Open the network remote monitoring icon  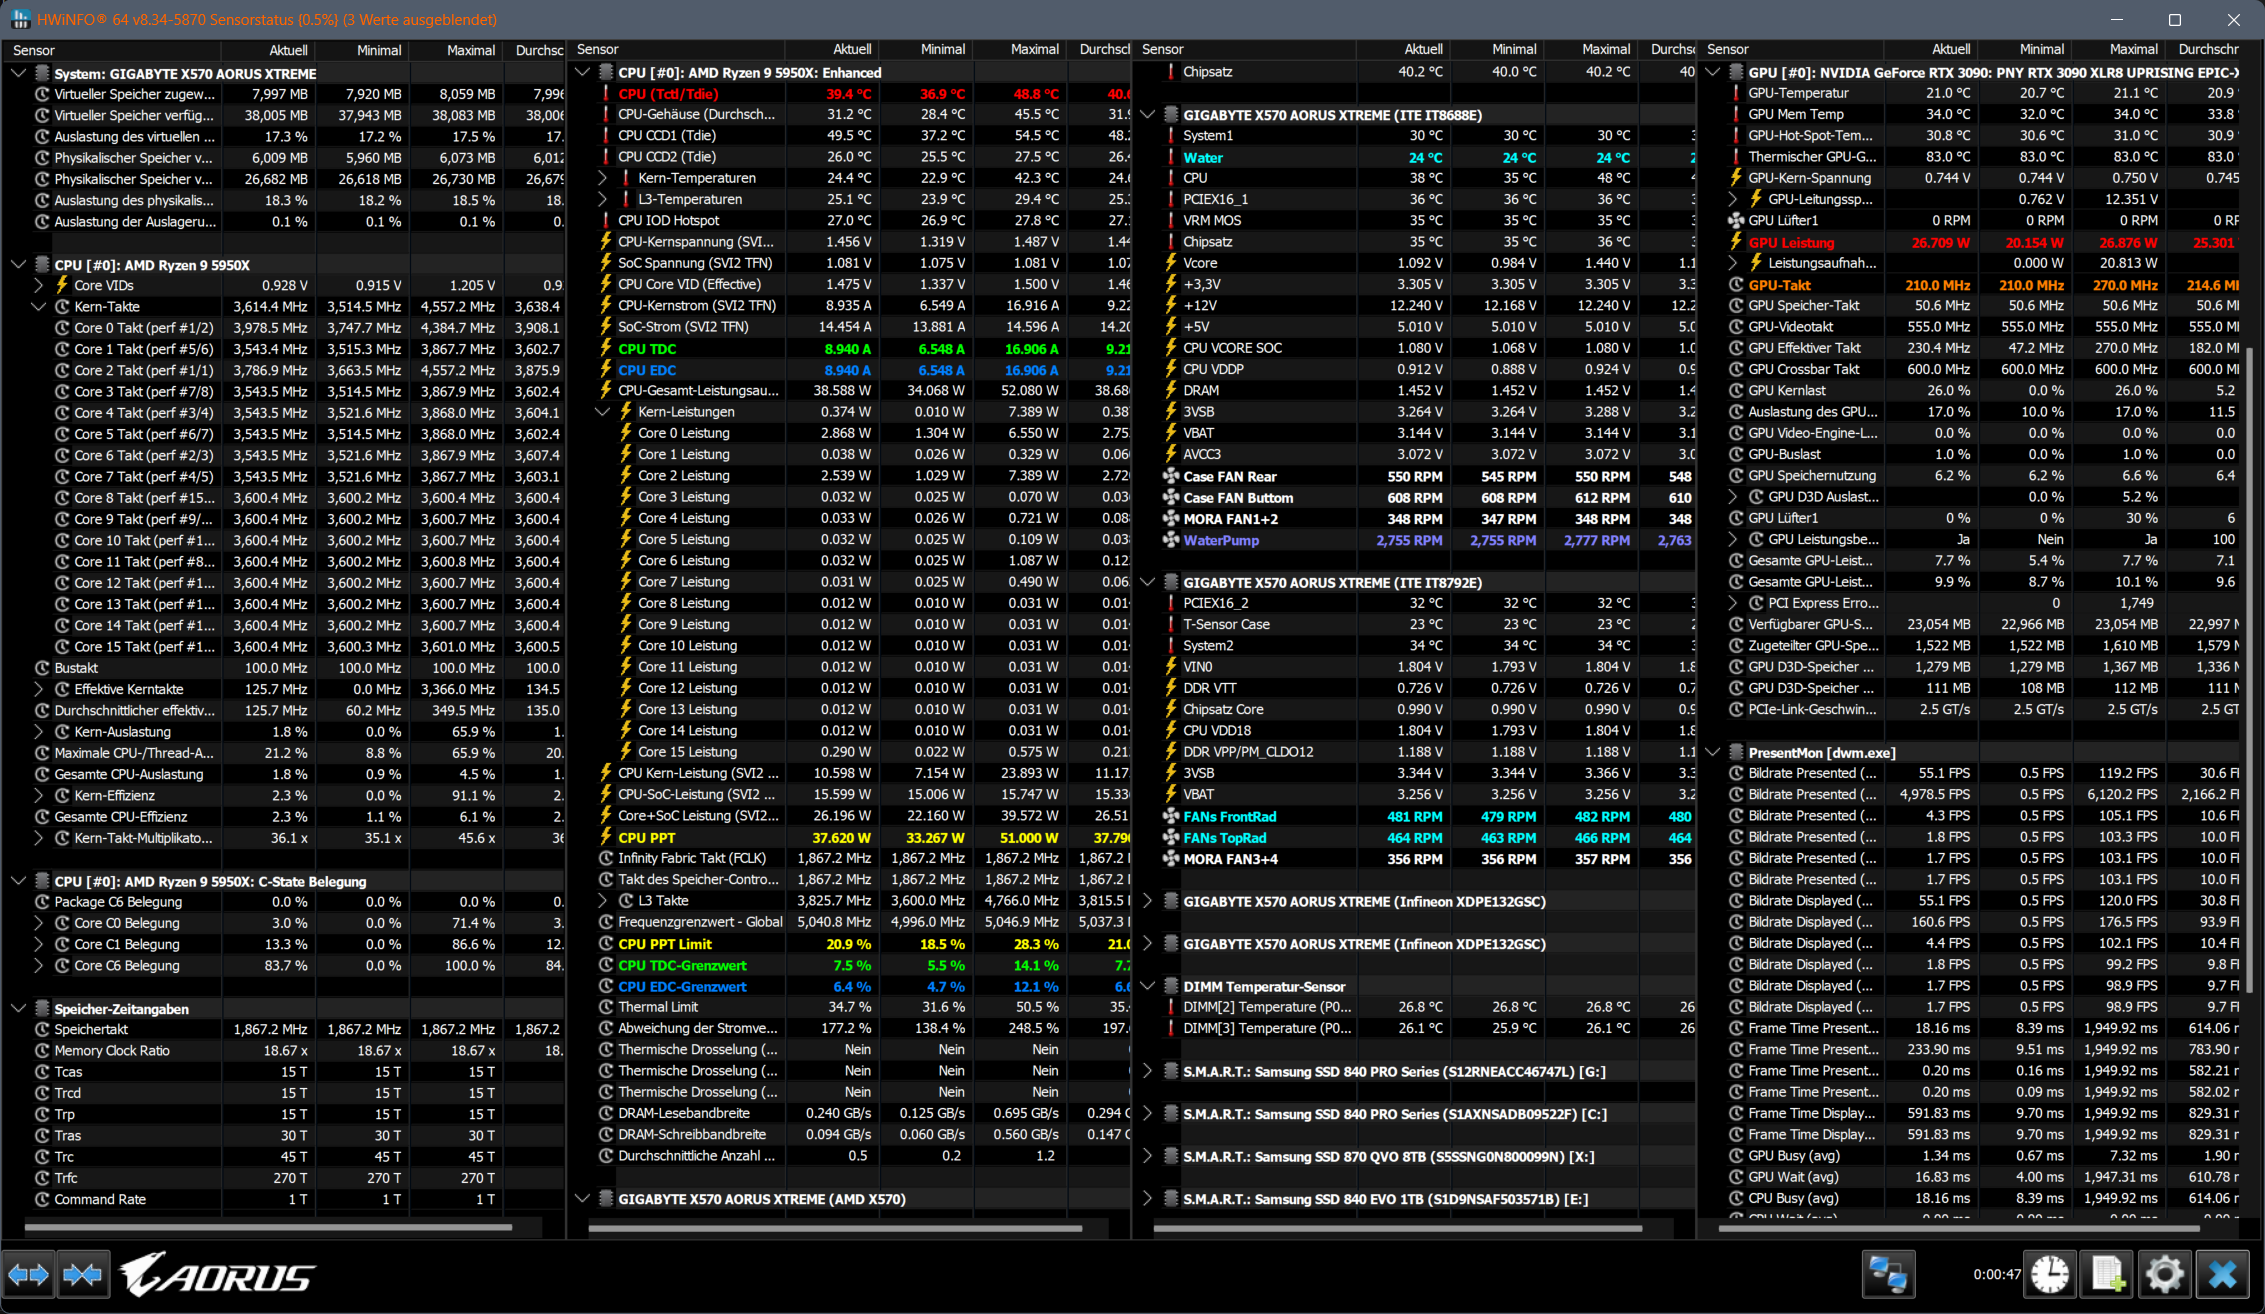click(1888, 1274)
